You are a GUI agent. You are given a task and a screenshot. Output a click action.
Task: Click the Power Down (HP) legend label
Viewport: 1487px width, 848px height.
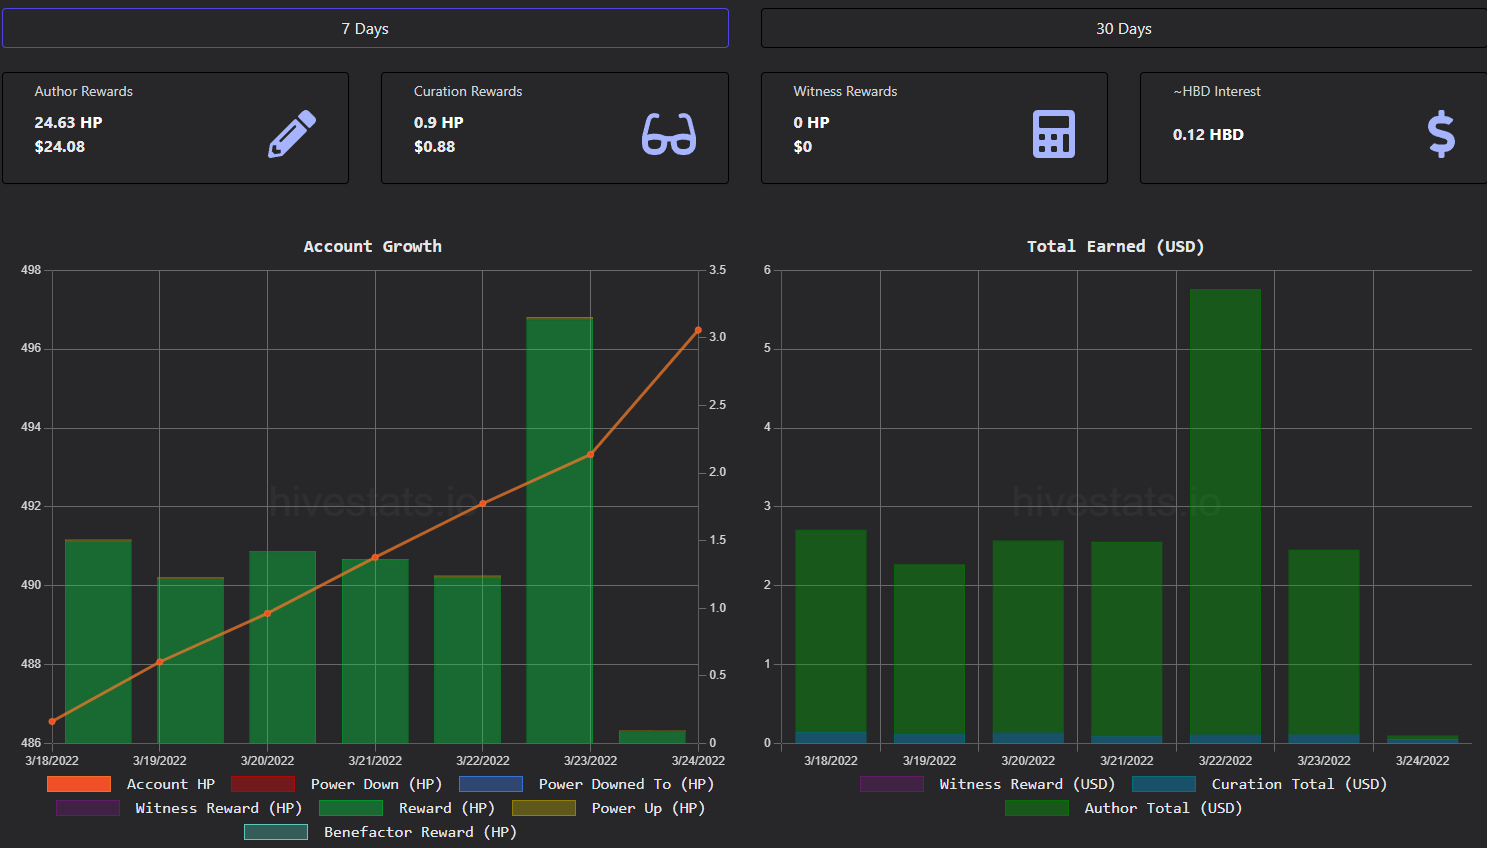376,784
